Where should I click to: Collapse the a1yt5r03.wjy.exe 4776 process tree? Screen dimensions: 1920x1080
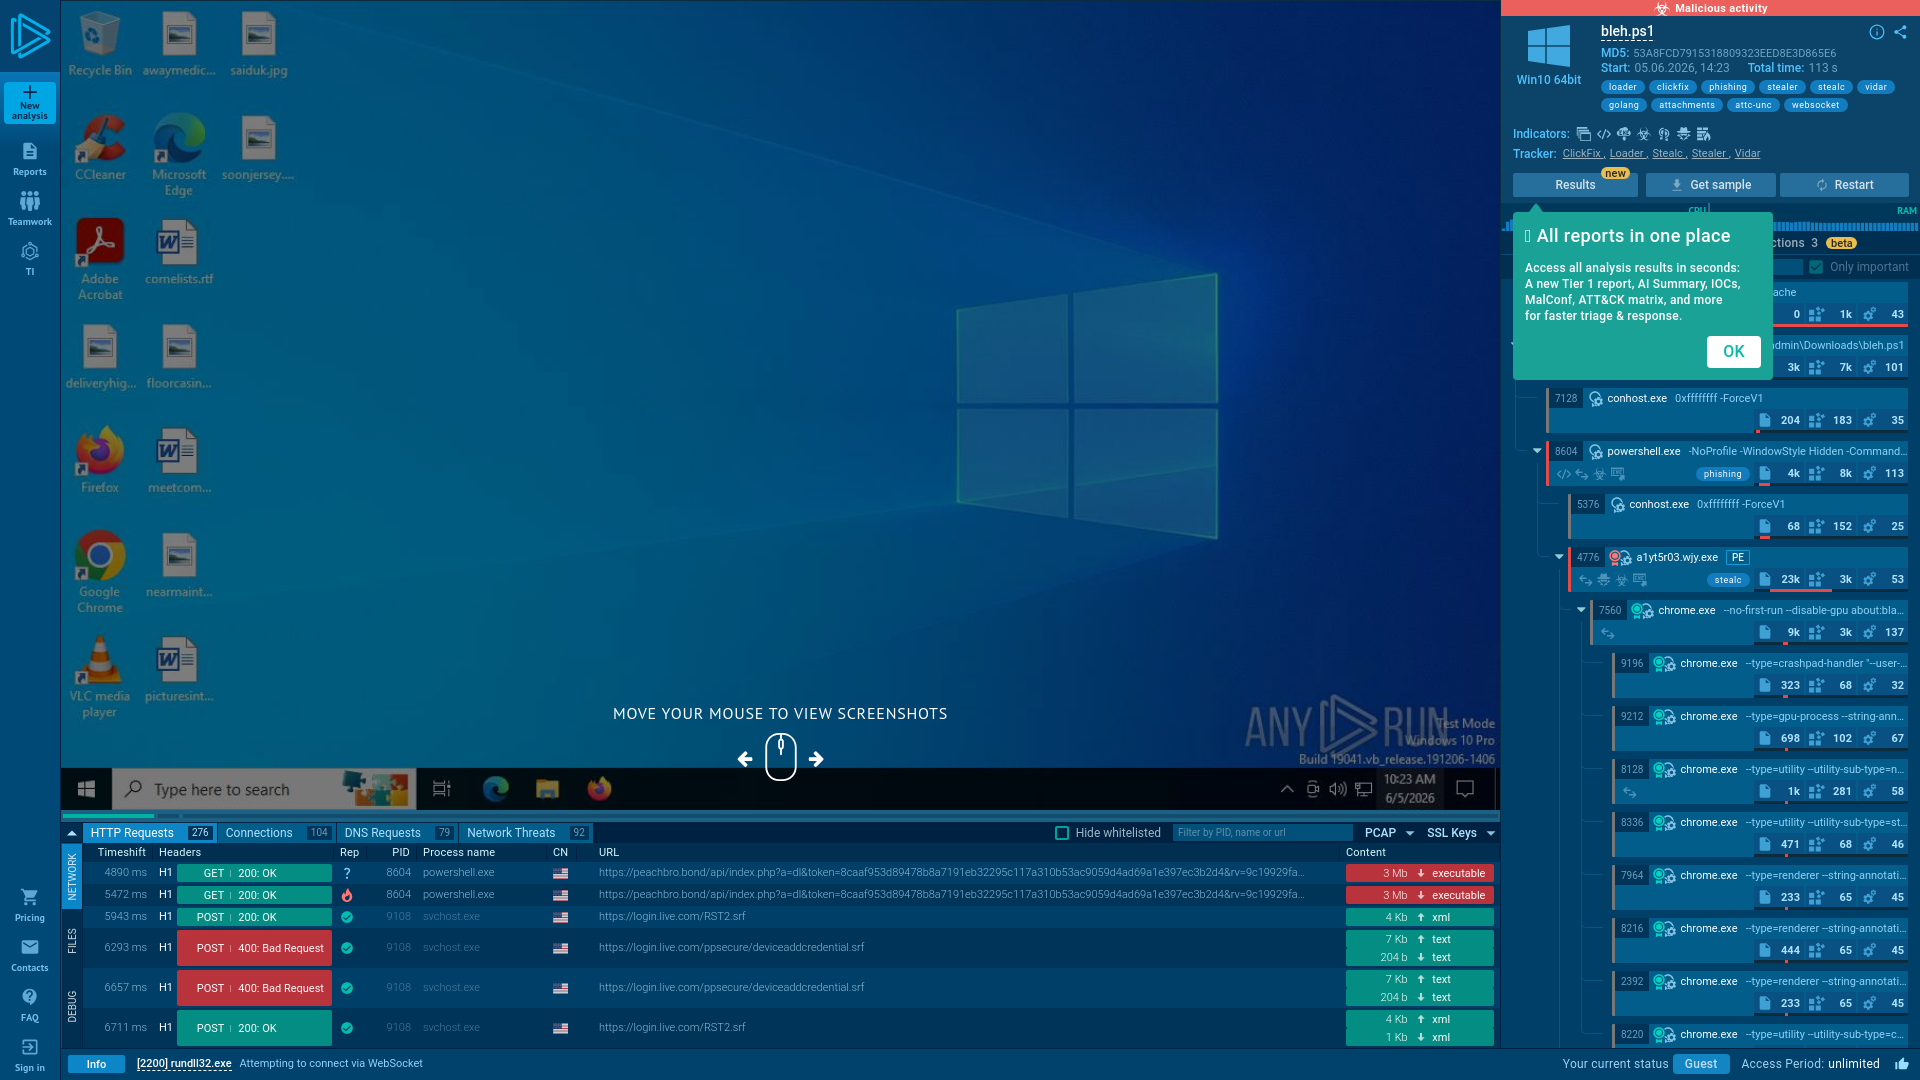tap(1559, 557)
